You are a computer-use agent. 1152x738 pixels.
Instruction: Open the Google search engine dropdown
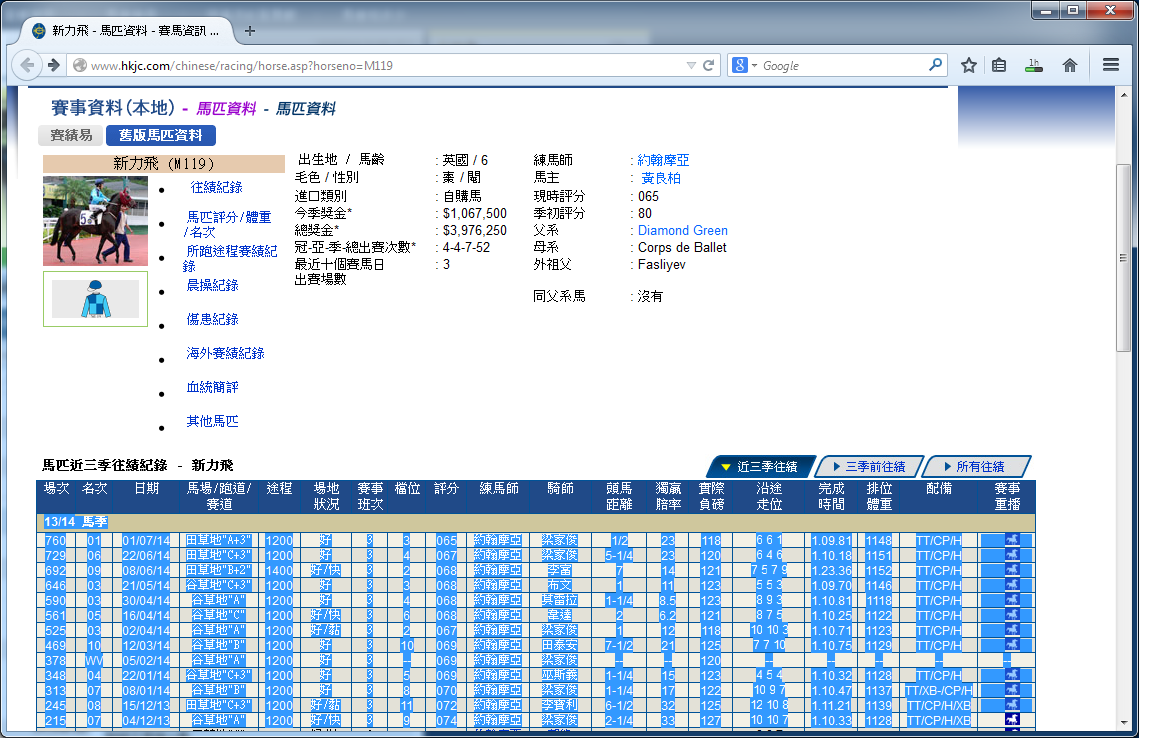[745, 65]
